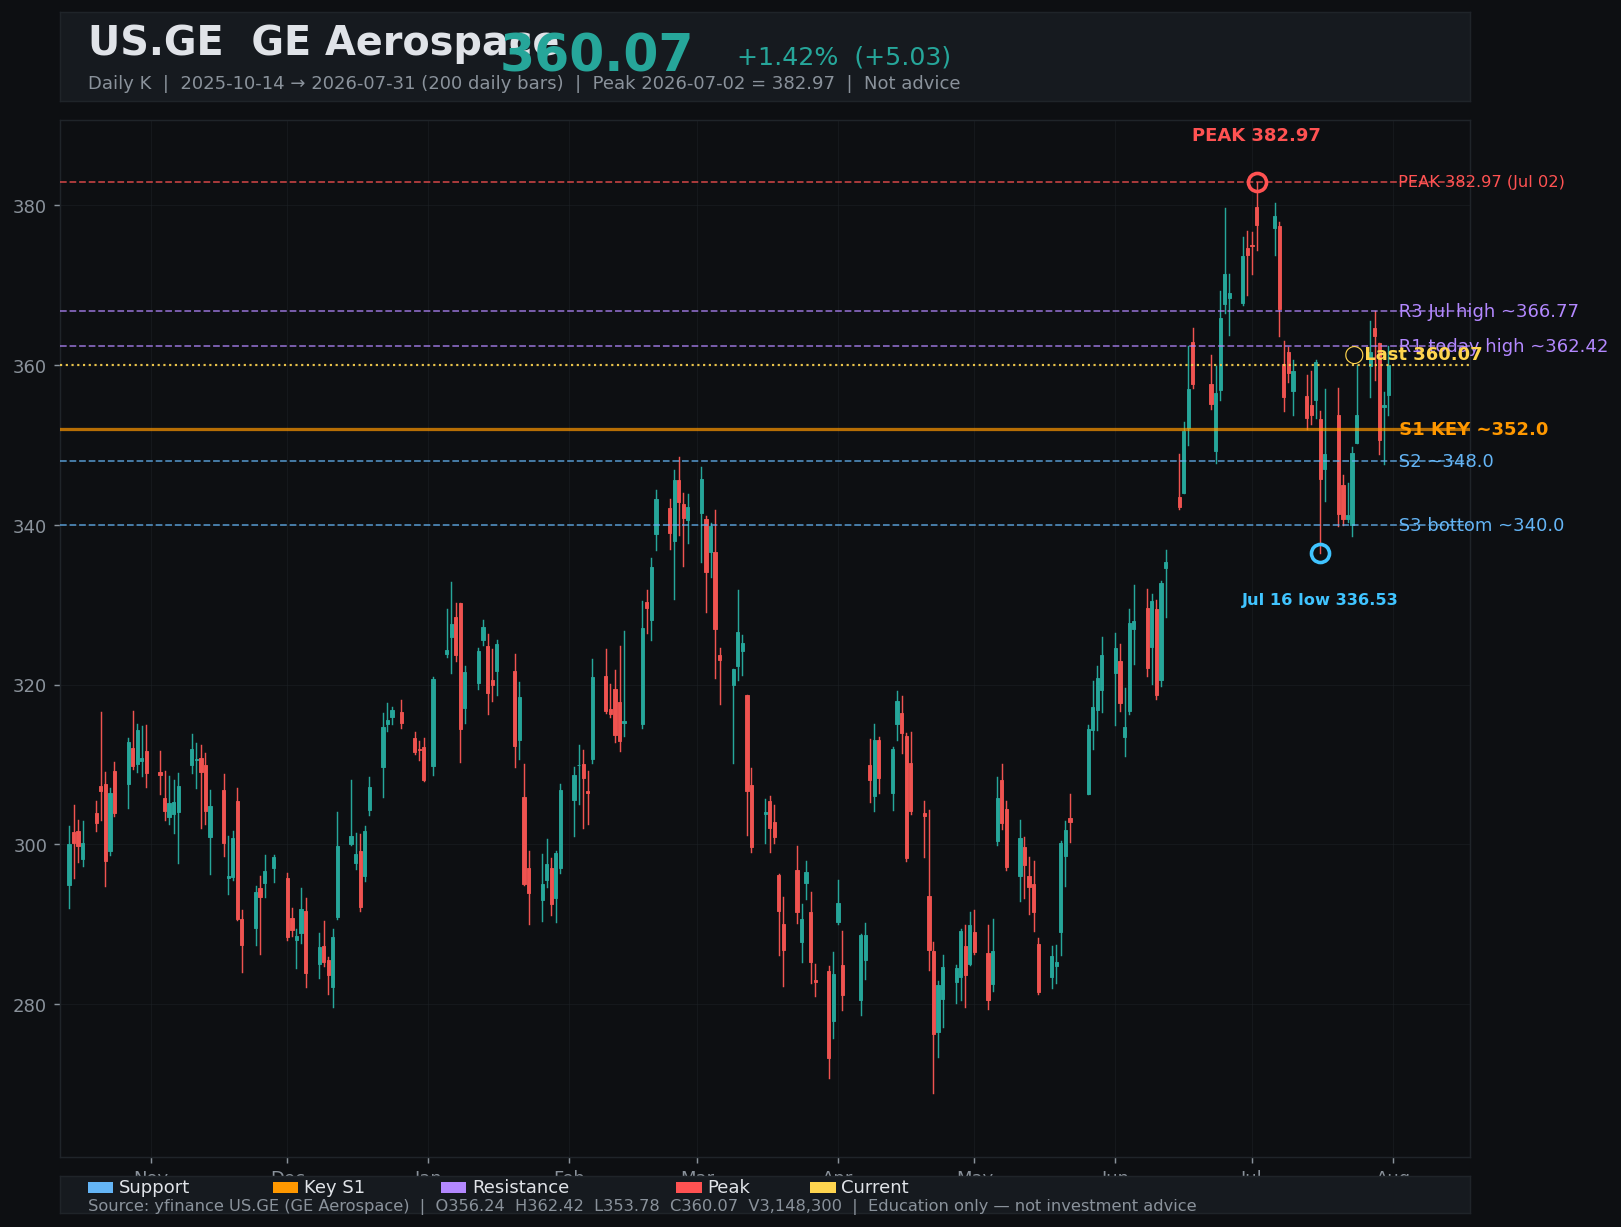Click the 320 y-axis tick label
The width and height of the screenshot is (1621, 1227).
click(29, 685)
